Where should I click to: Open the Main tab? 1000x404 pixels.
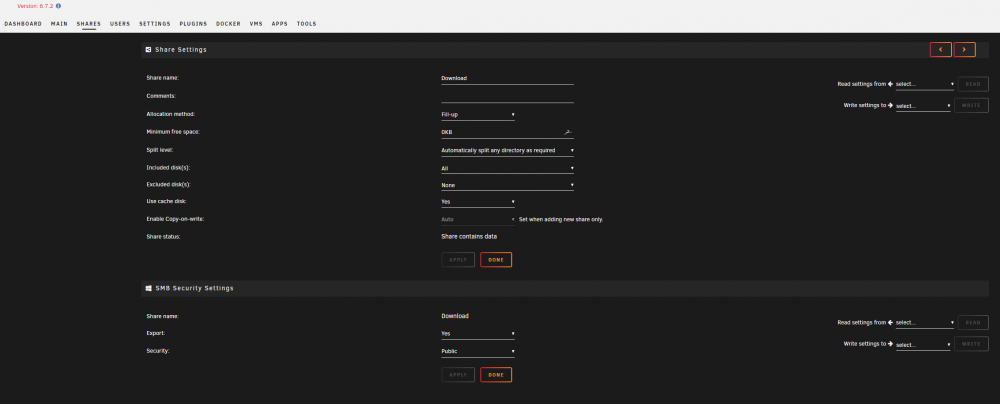coord(59,24)
